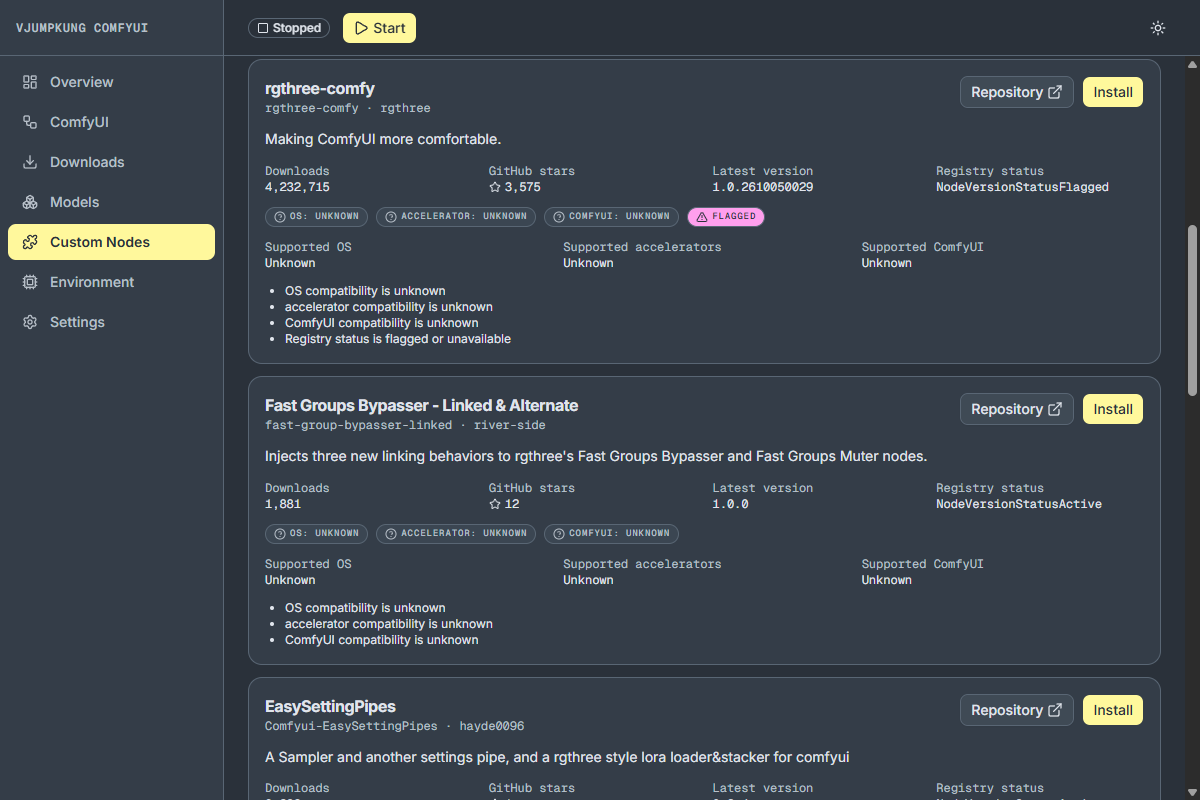Viewport: 1200px width, 800px height.
Task: Click the star icon beside 12
Action: 494,504
